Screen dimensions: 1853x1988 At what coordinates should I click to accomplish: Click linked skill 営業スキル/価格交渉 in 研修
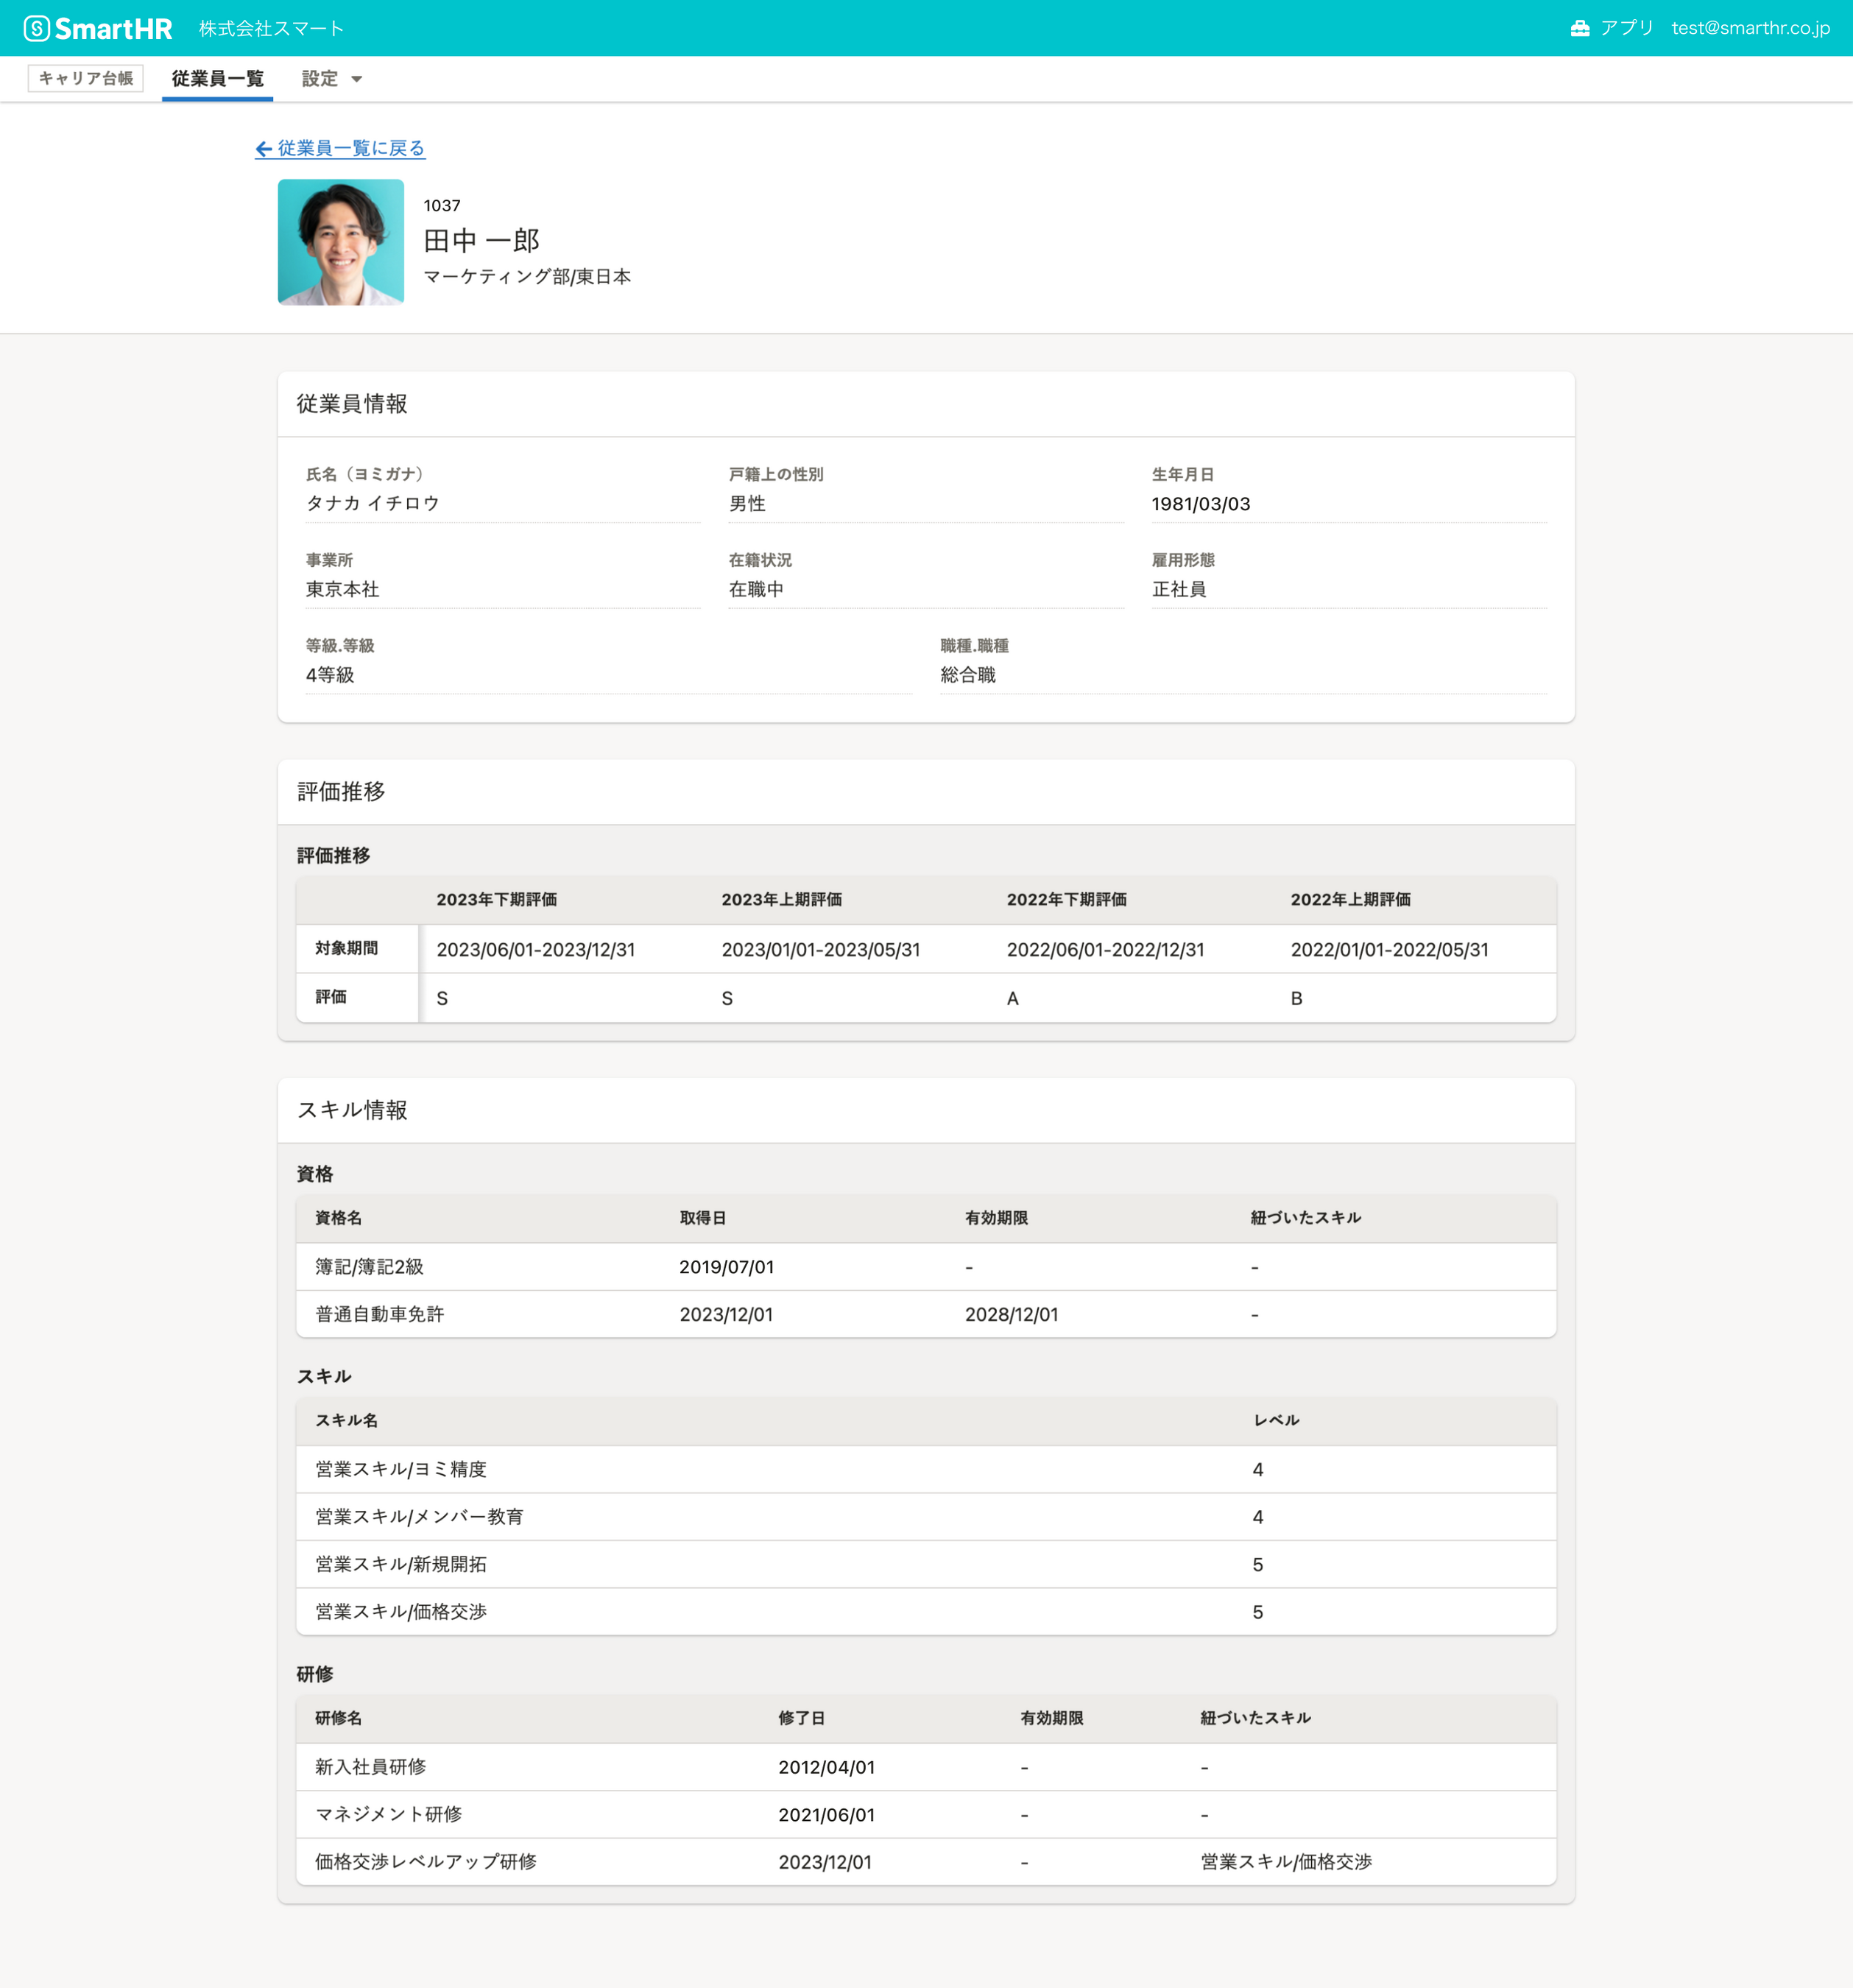pyautogui.click(x=1285, y=1862)
